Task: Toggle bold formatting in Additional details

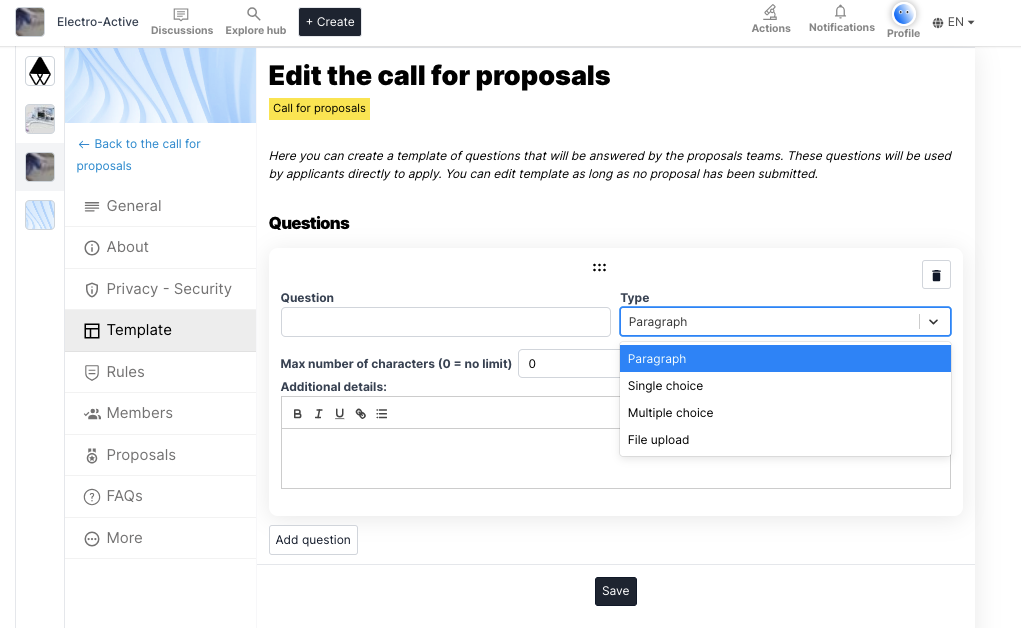Action: click(298, 414)
